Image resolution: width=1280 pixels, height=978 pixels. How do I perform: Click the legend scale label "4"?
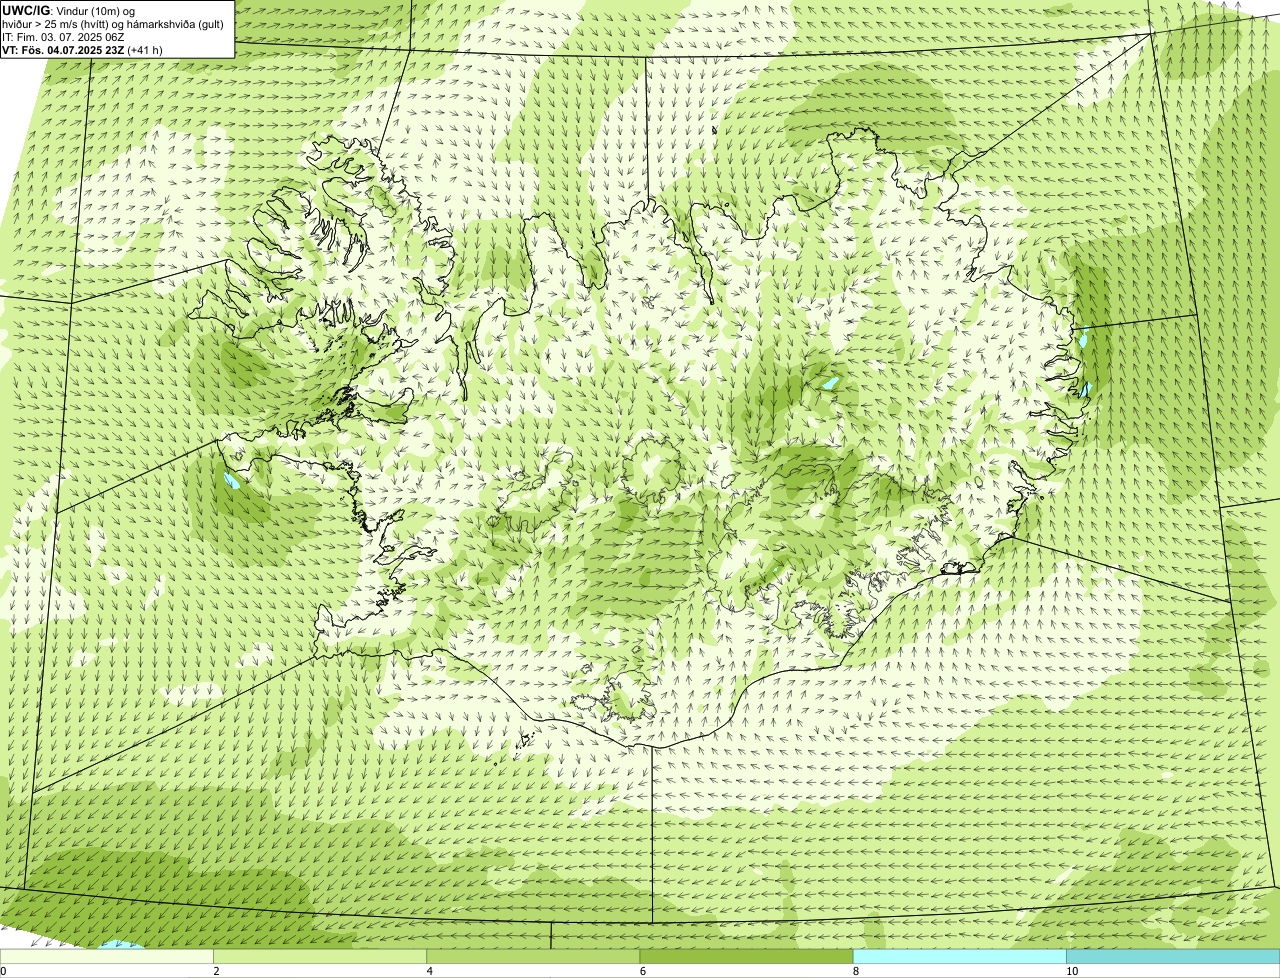click(430, 971)
